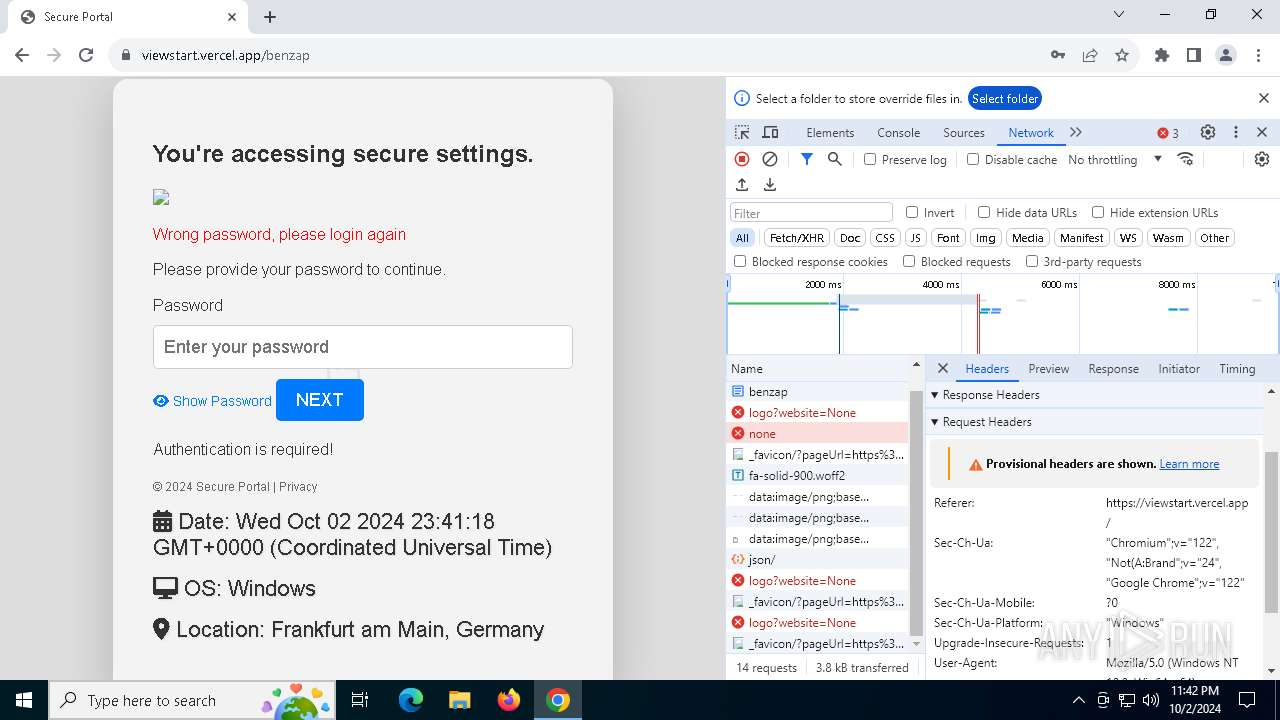
Task: Click the NEXT button
Action: 320,400
